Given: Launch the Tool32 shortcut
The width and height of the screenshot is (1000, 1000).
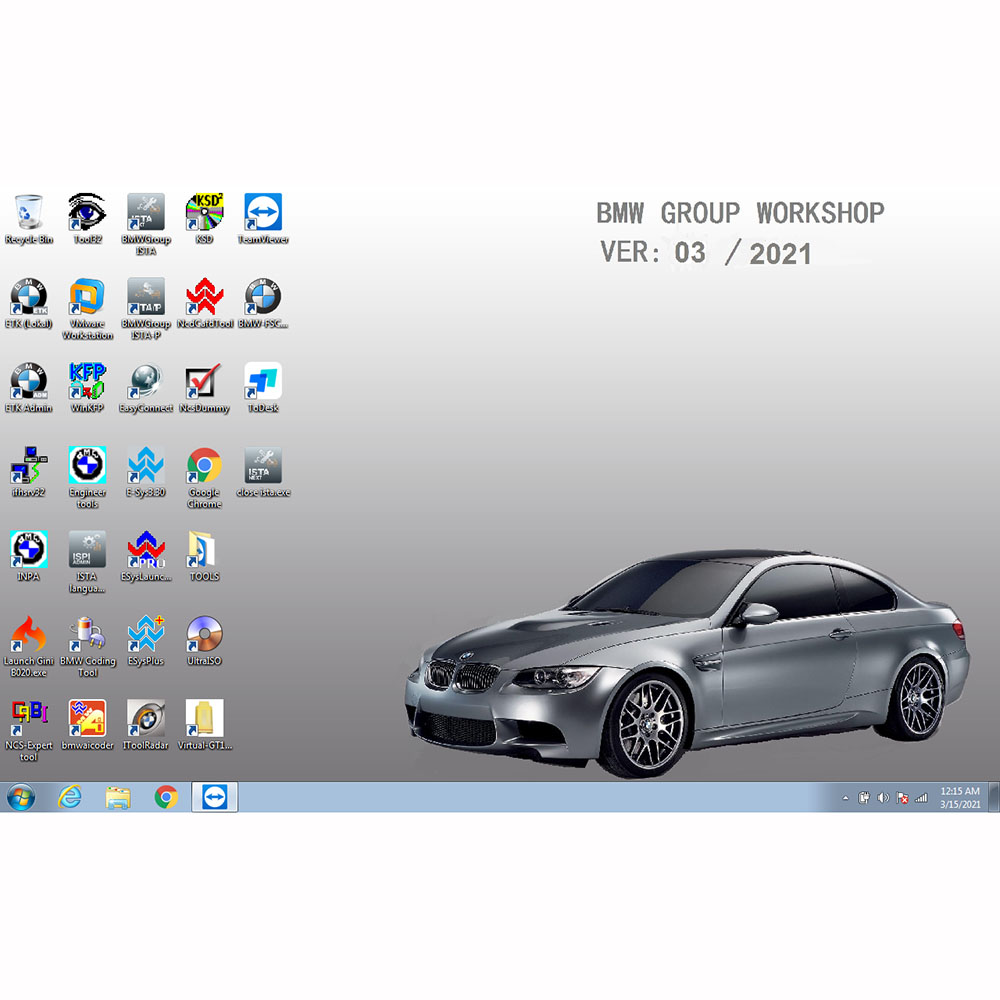Looking at the screenshot, I should 87,219.
